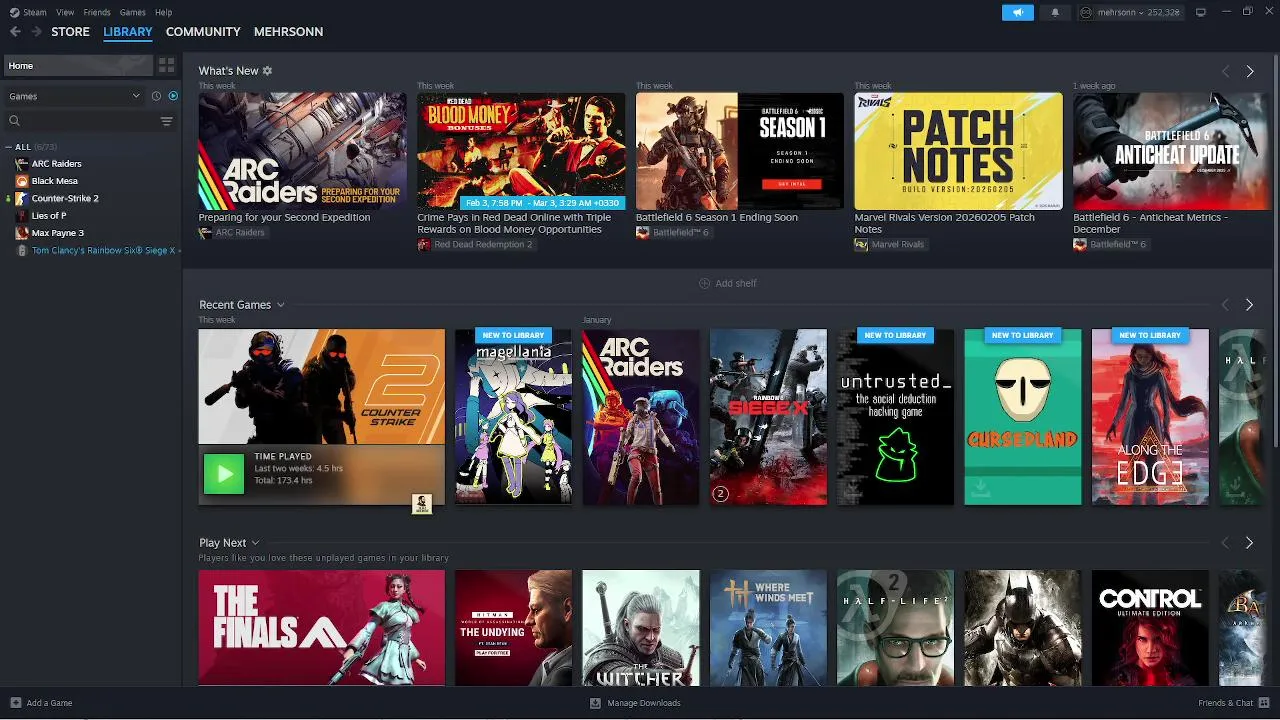Go to the STORE tab
Viewport: 1280px width, 720px height.
(x=70, y=32)
